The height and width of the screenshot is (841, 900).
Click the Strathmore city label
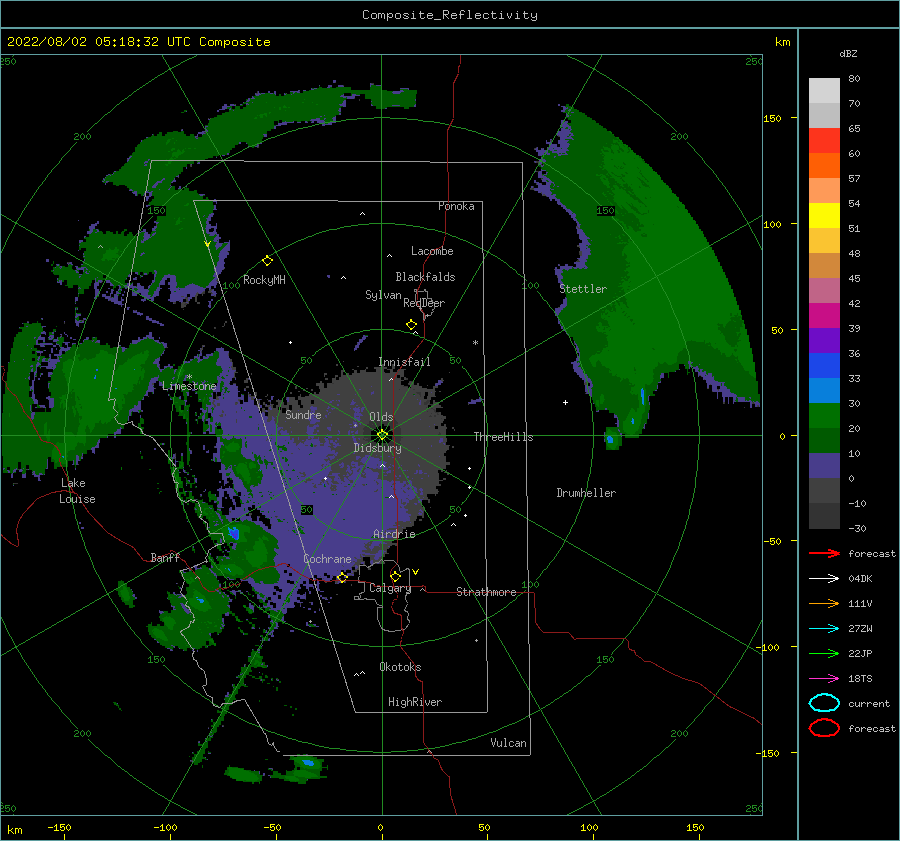point(486,592)
